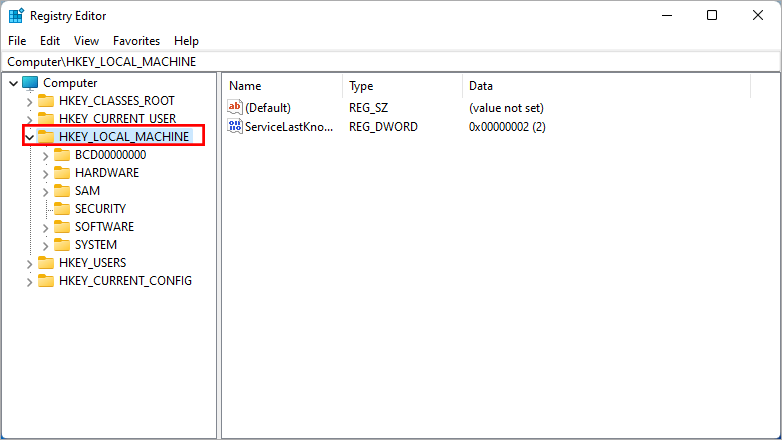Image resolution: width=782 pixels, height=440 pixels.
Task: Expand the HKEY_USERS key
Action: (29, 263)
